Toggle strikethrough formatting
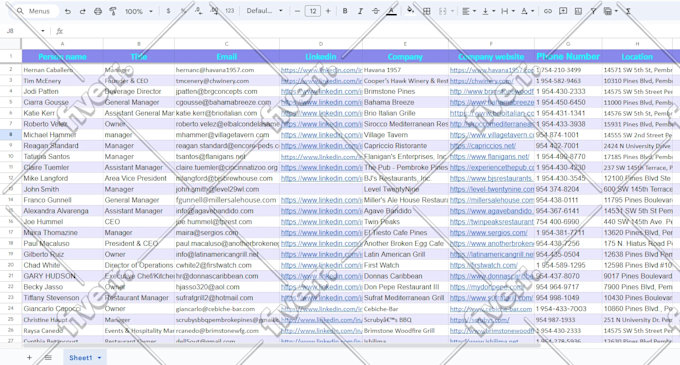Image resolution: width=680 pixels, height=365 pixels. pyautogui.click(x=376, y=11)
